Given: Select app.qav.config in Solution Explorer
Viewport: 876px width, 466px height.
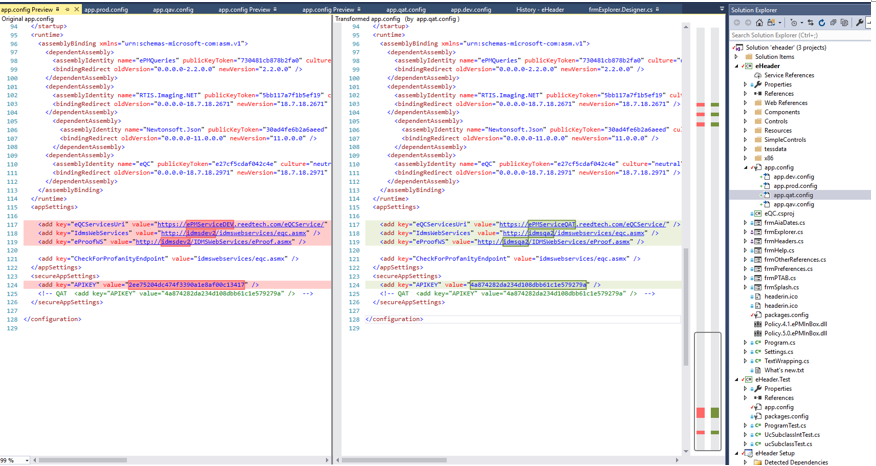Looking at the screenshot, I should (x=793, y=205).
